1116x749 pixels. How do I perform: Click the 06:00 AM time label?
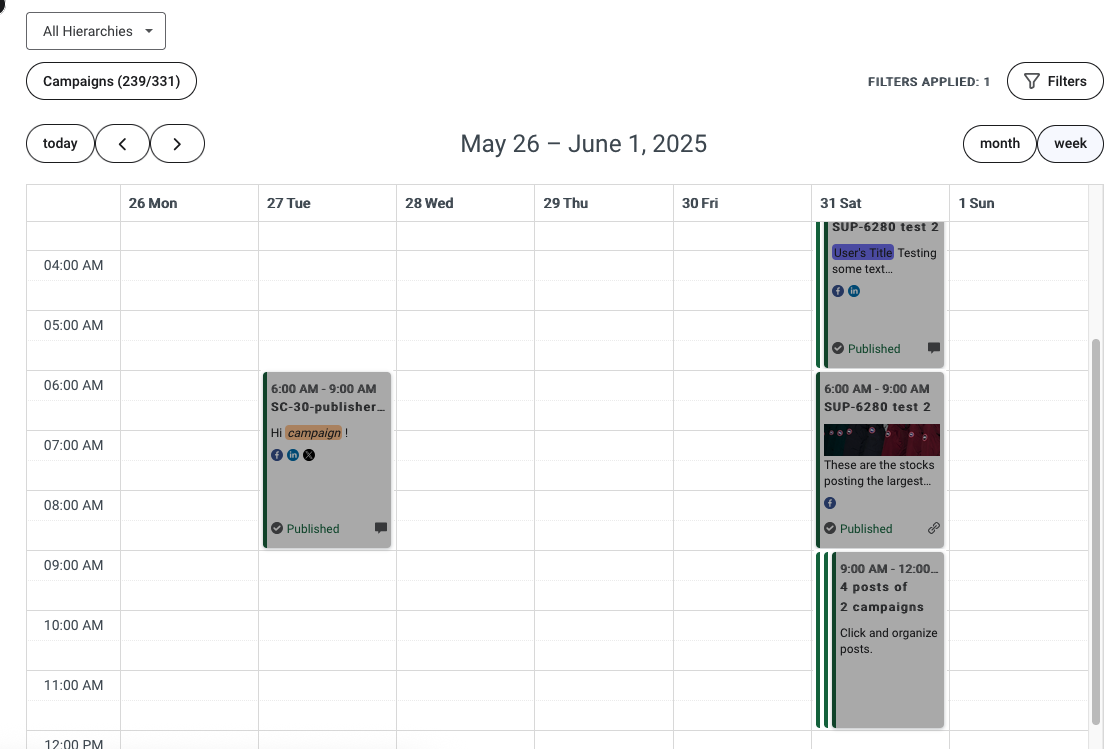tap(73, 385)
